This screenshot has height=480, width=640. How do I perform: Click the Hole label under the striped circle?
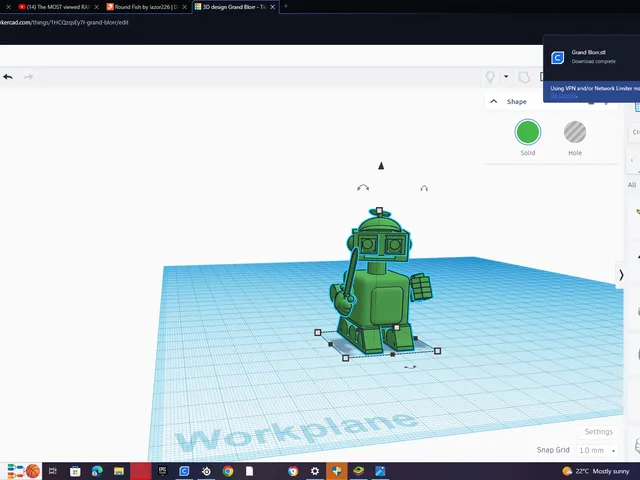pos(575,153)
